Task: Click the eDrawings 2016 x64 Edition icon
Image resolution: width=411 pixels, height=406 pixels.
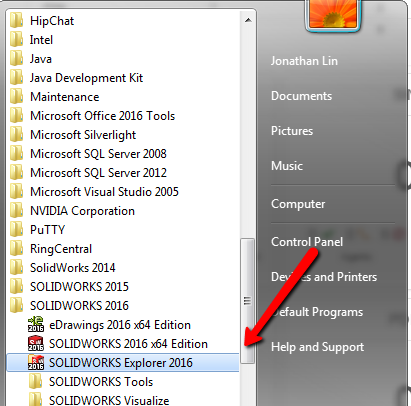Action: point(36,324)
